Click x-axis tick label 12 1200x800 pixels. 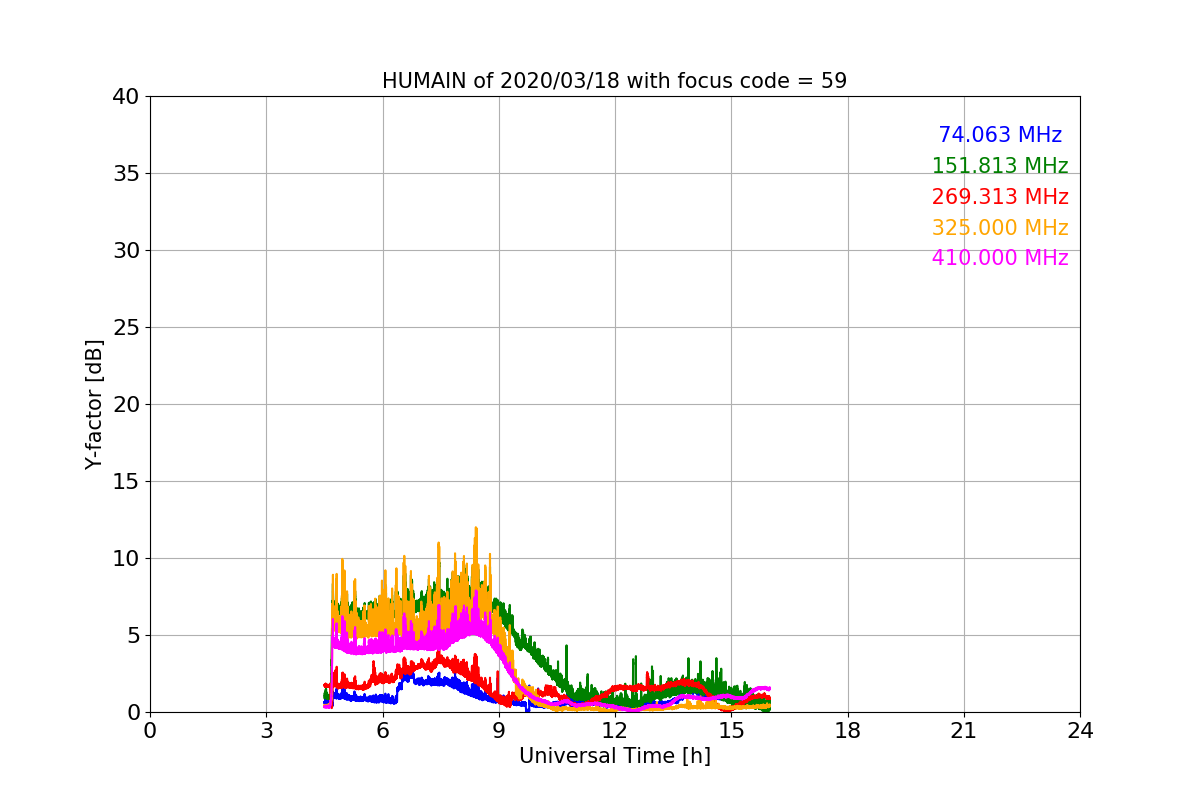click(615, 730)
